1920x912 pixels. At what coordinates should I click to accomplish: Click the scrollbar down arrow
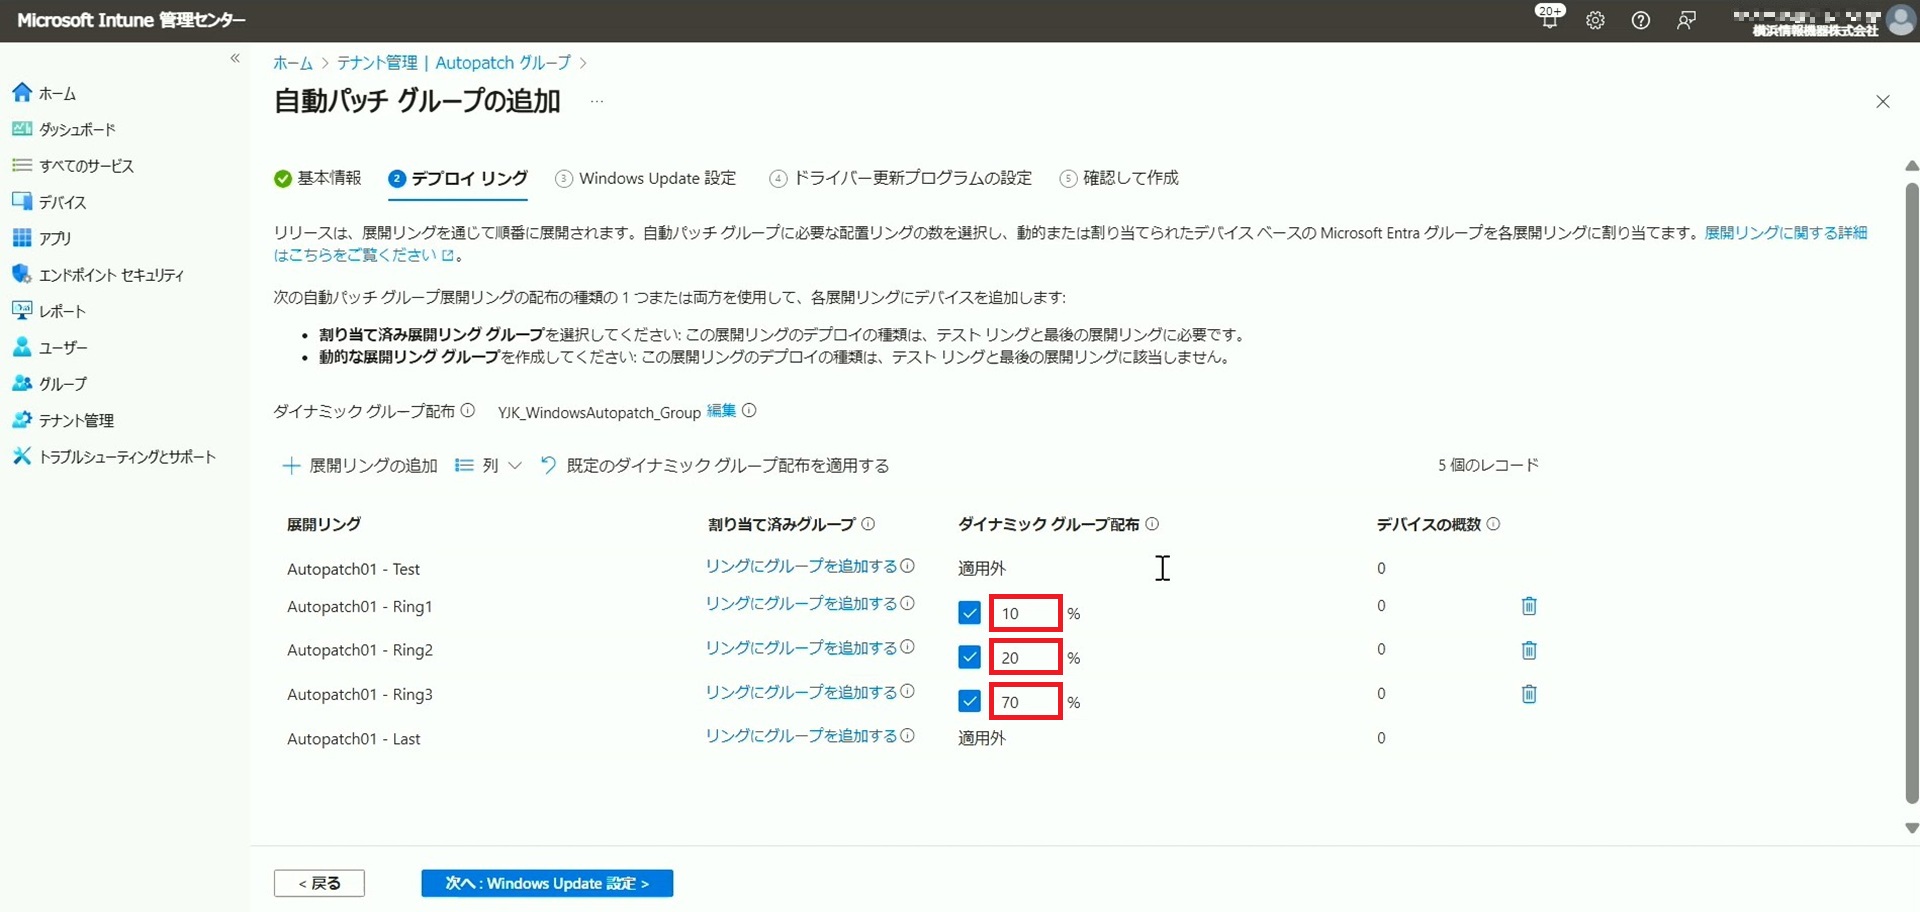click(x=1911, y=828)
